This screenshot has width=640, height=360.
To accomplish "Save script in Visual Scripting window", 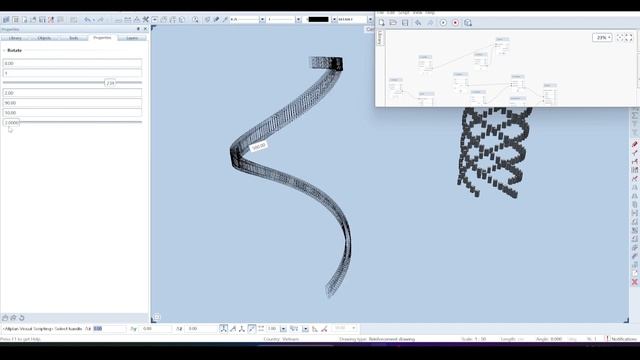I will (x=405, y=23).
